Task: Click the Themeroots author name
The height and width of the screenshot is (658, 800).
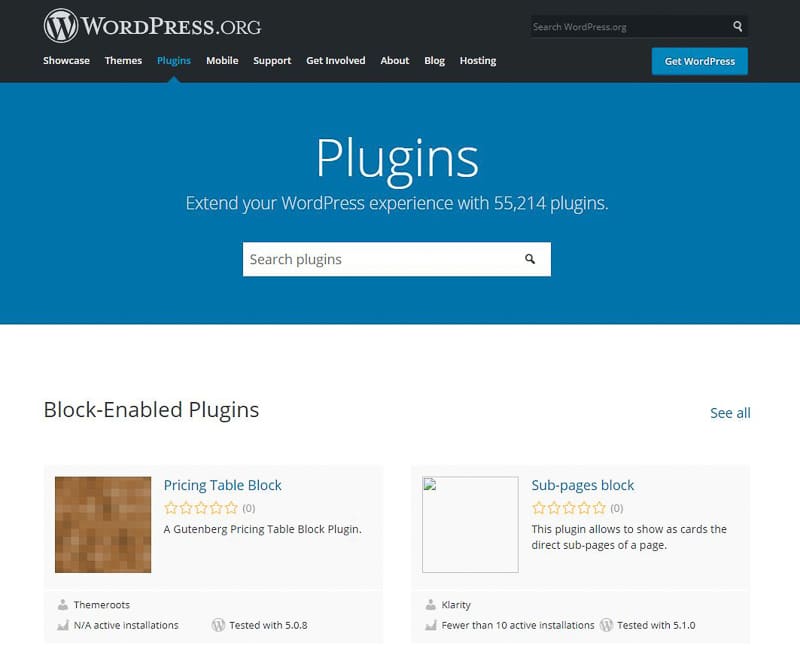Action: pyautogui.click(x=102, y=605)
